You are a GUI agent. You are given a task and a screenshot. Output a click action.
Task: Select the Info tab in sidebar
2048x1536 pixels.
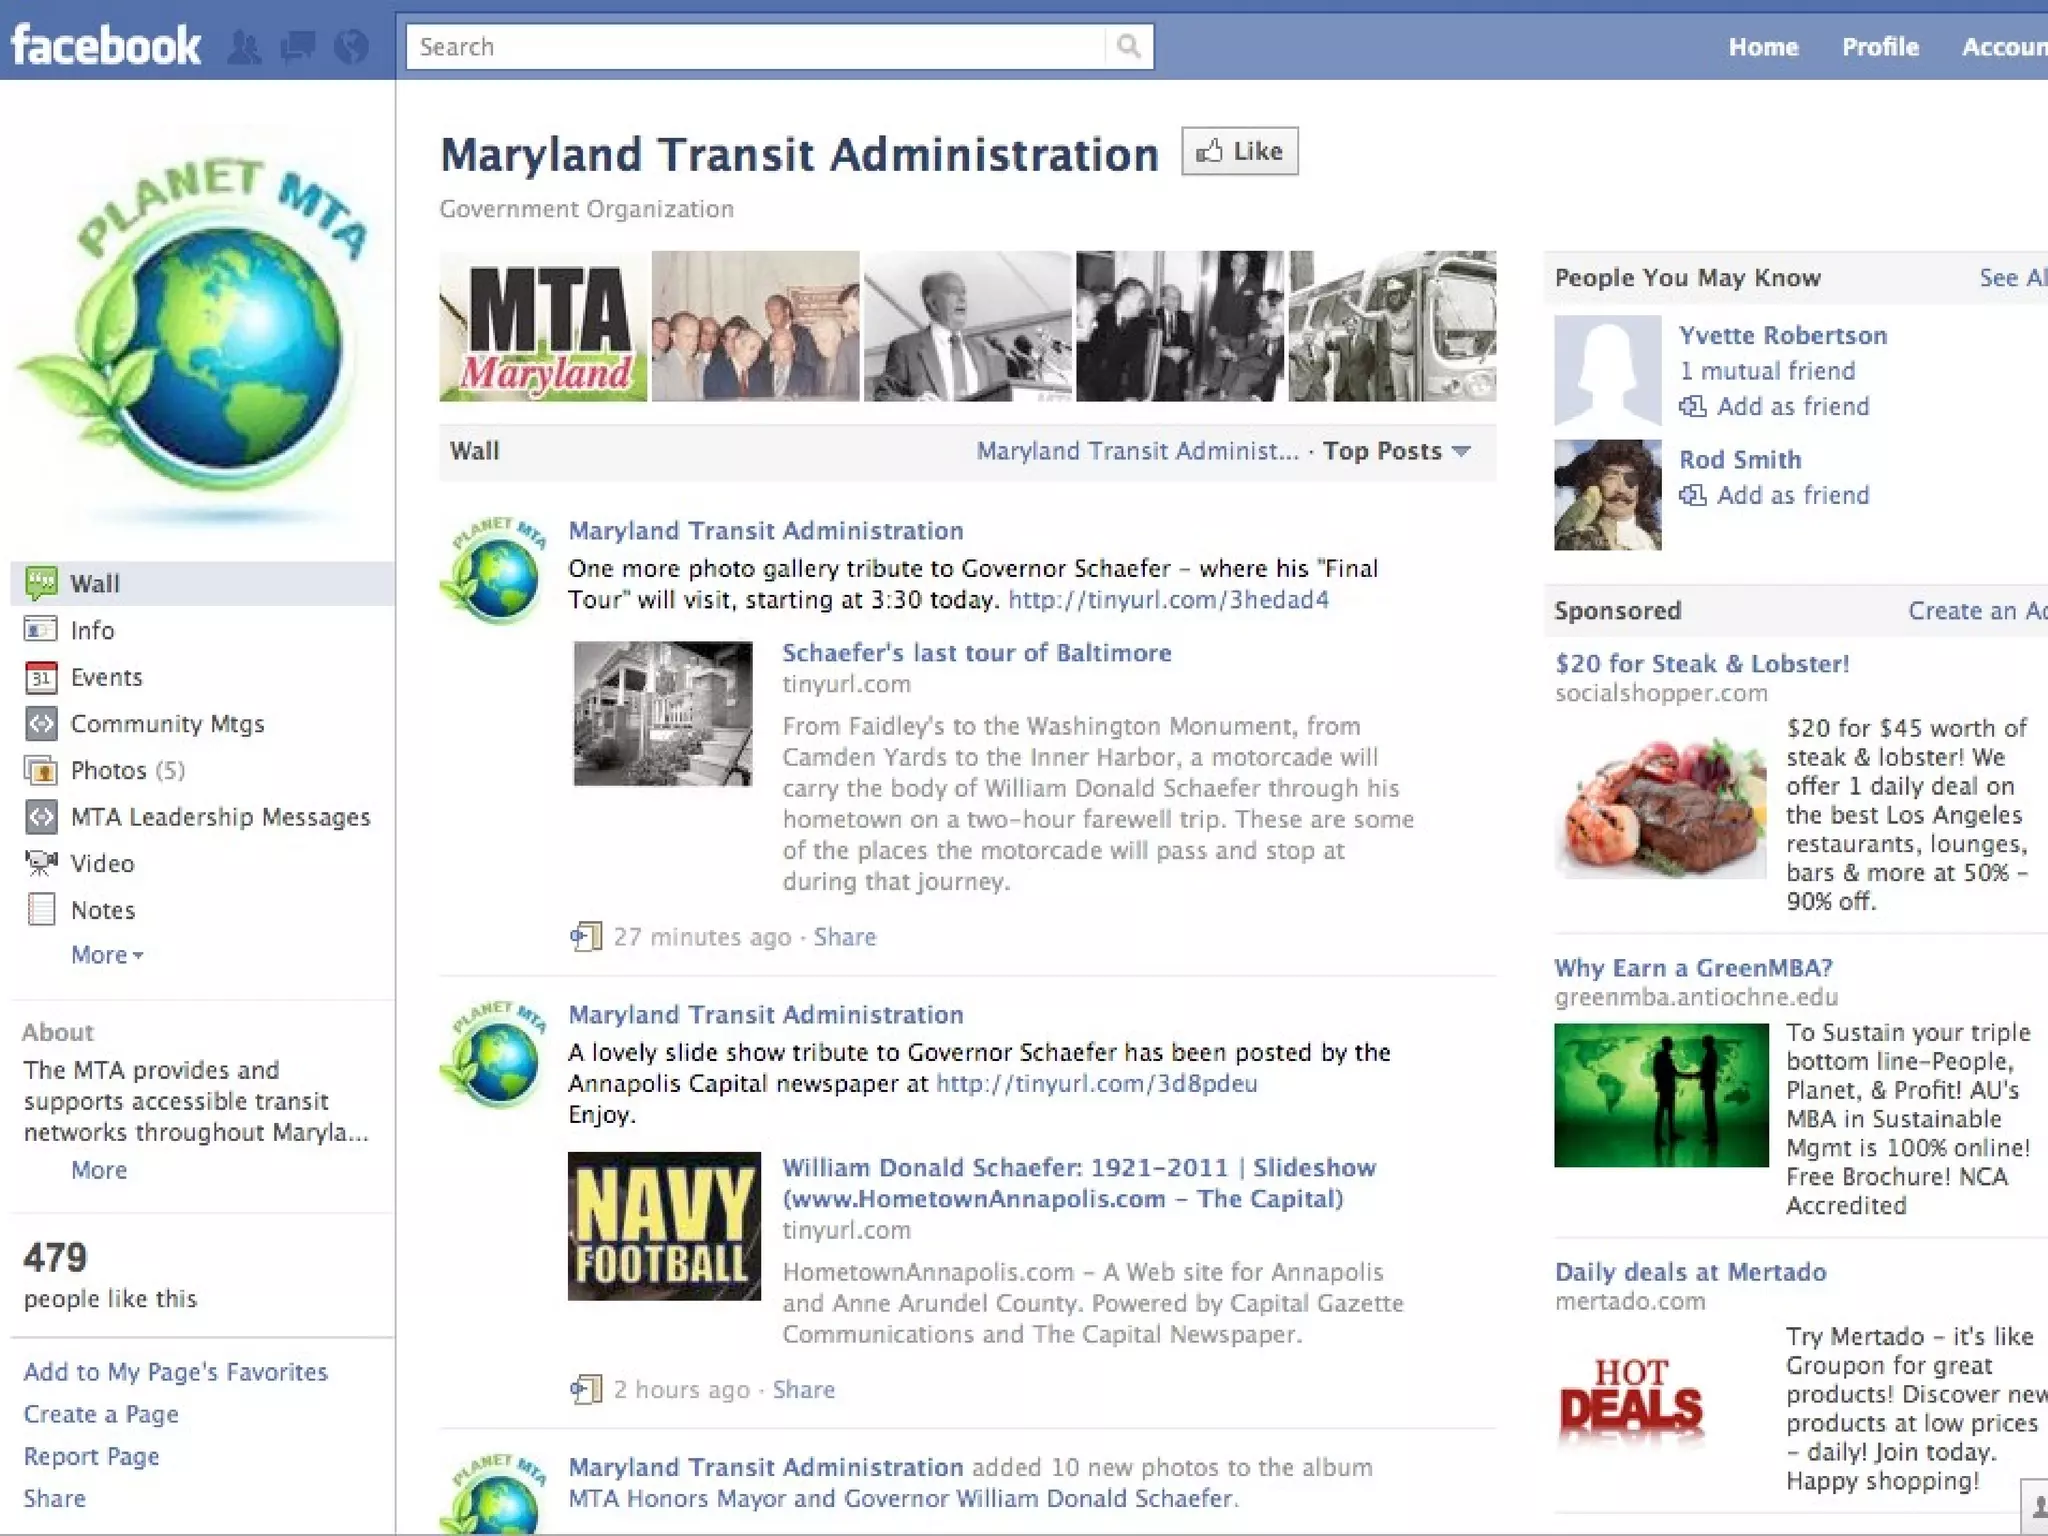point(92,631)
